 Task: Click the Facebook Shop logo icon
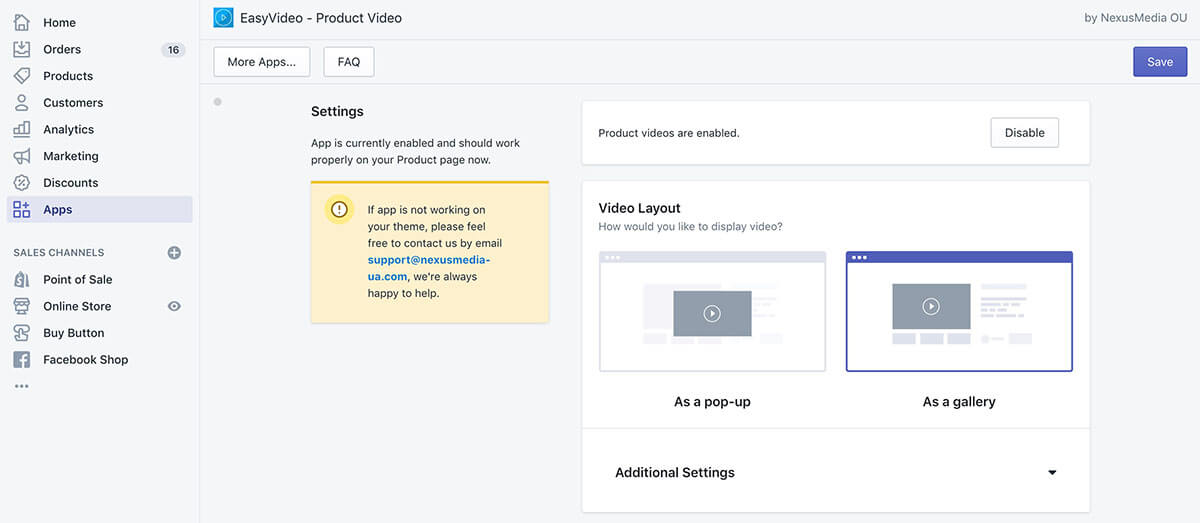pyautogui.click(x=21, y=360)
